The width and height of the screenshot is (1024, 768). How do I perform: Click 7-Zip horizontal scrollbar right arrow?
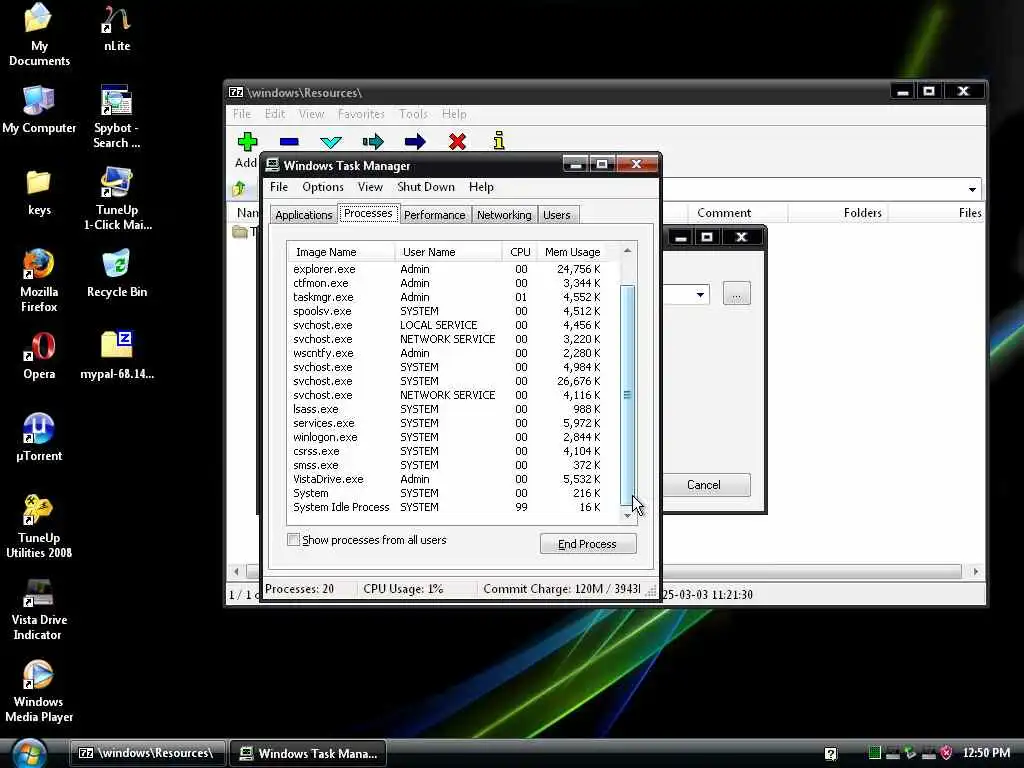click(x=976, y=571)
